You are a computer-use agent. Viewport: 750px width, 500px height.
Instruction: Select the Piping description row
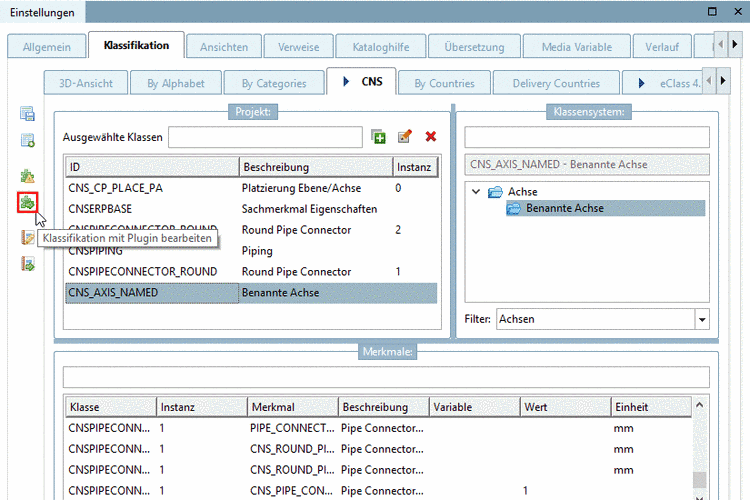[x=251, y=251]
